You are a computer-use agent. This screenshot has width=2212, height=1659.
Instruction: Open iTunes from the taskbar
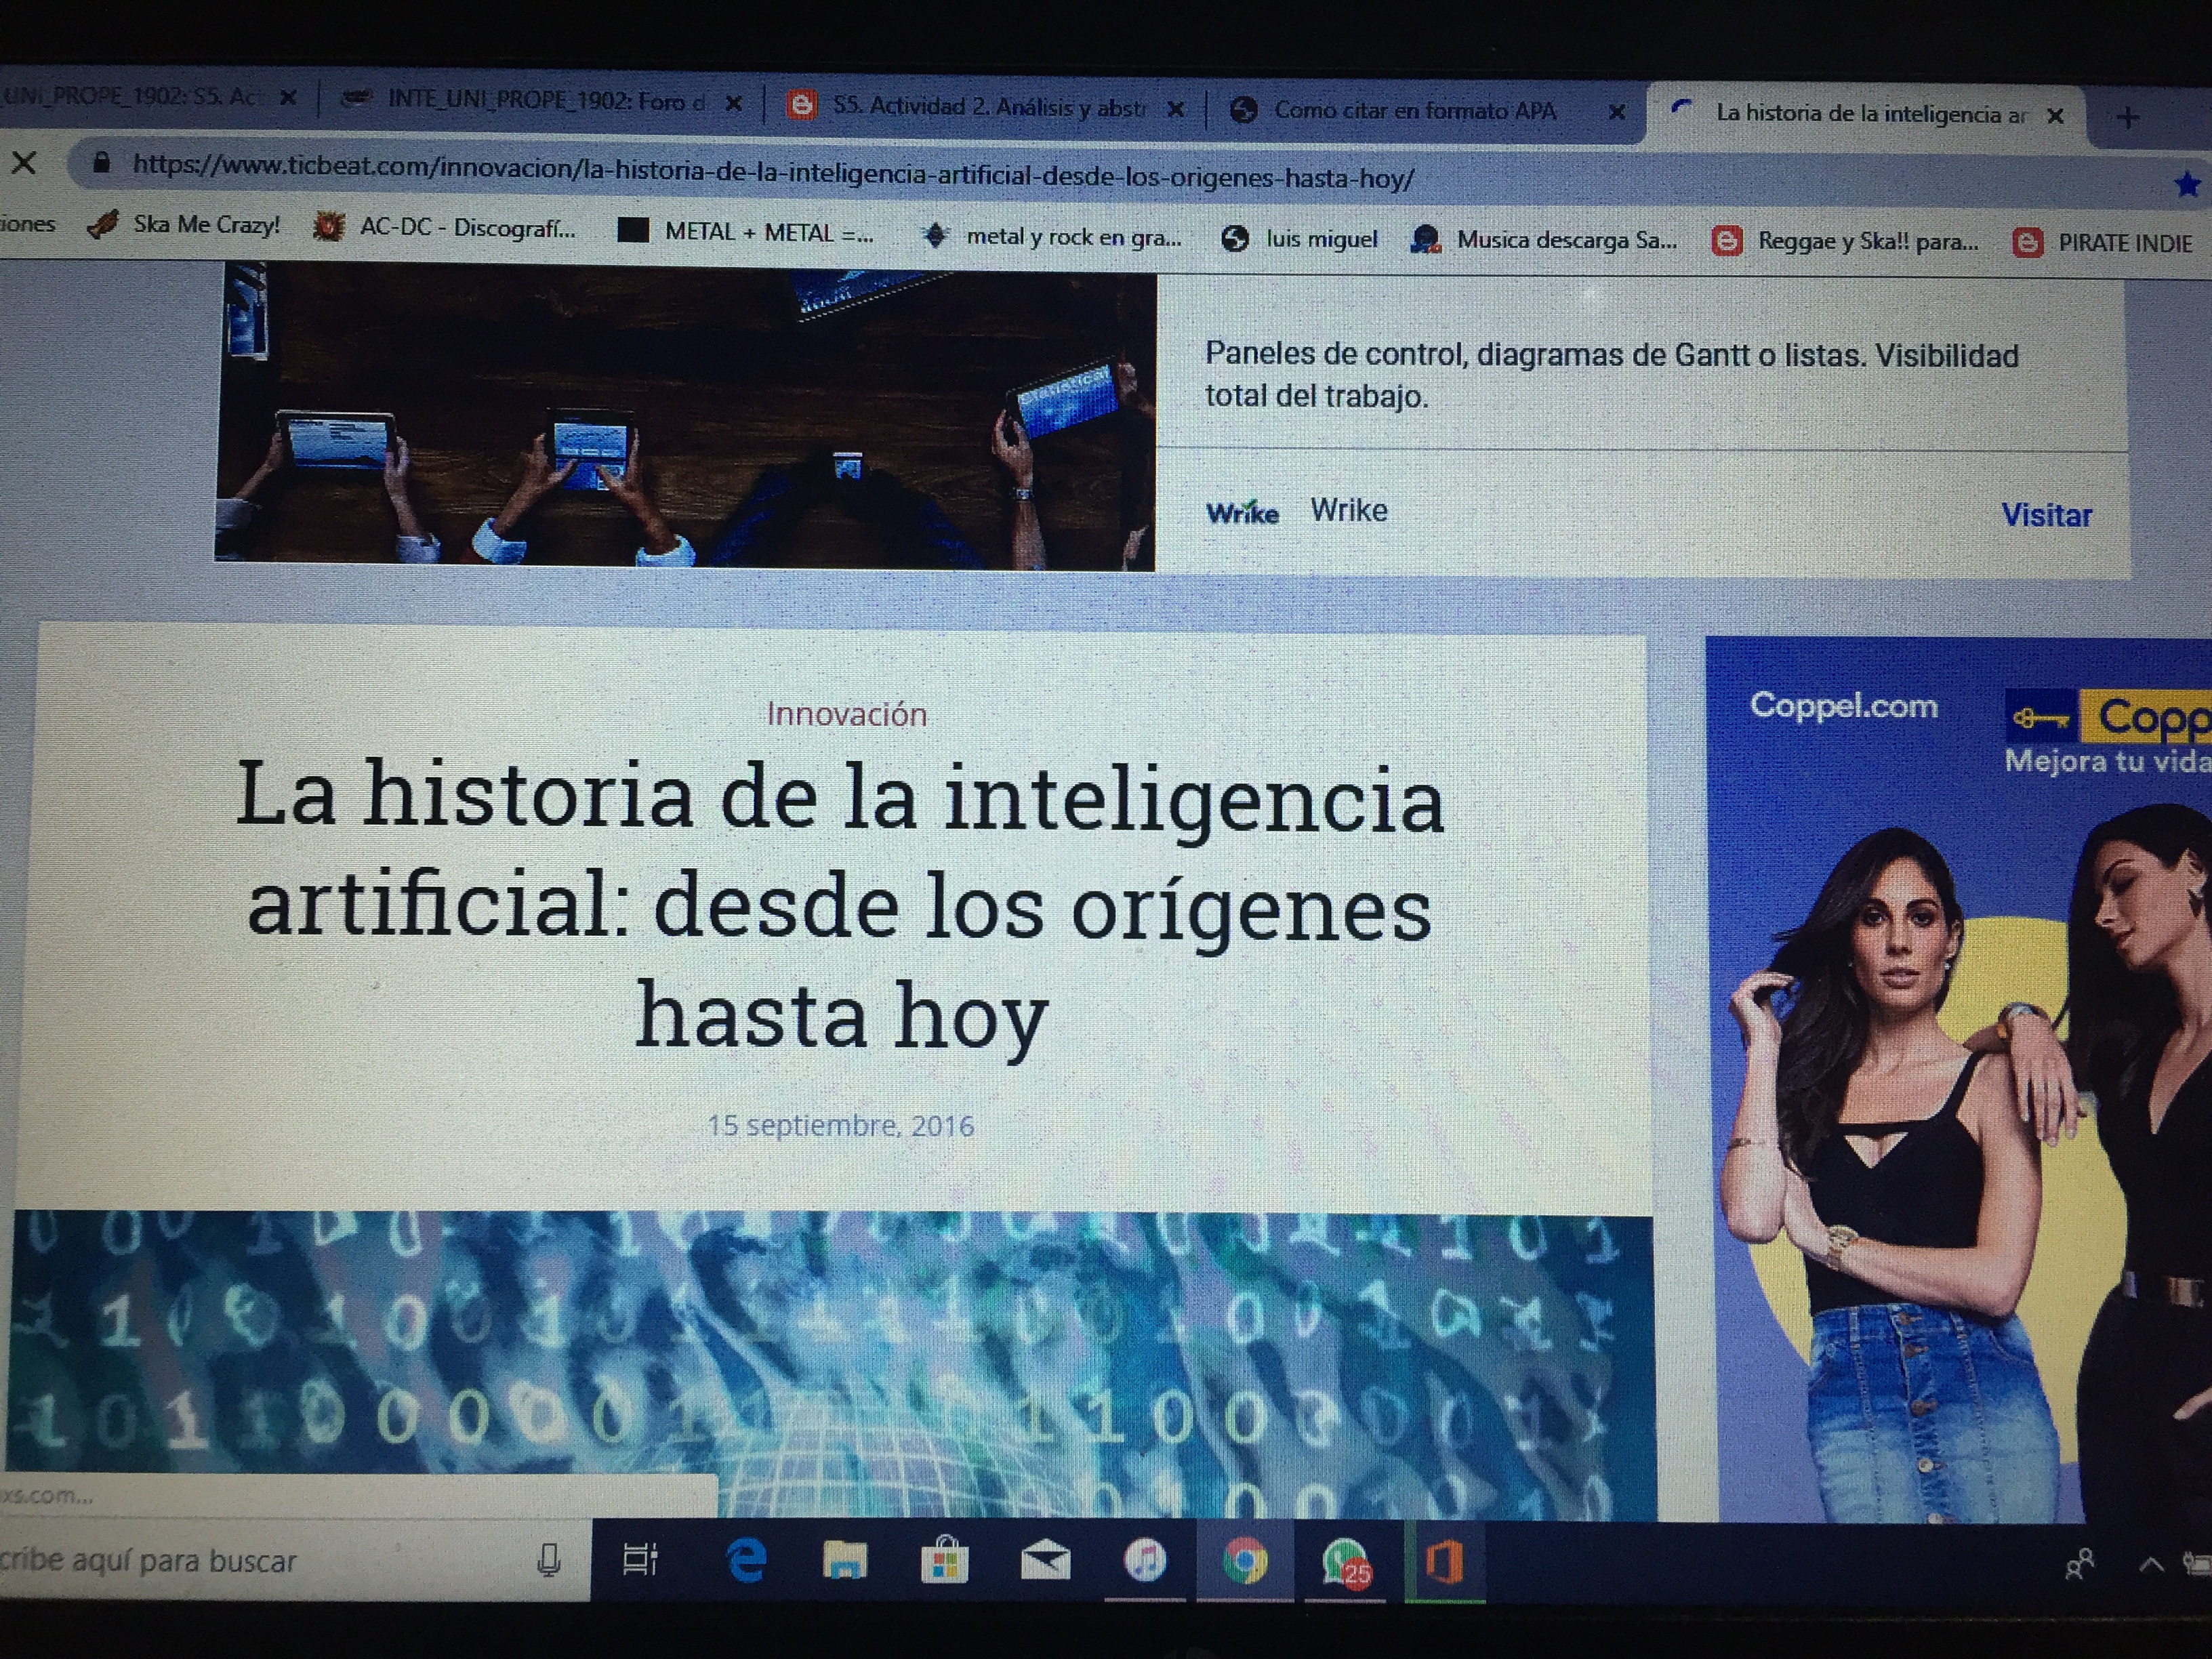pyautogui.click(x=1145, y=1560)
